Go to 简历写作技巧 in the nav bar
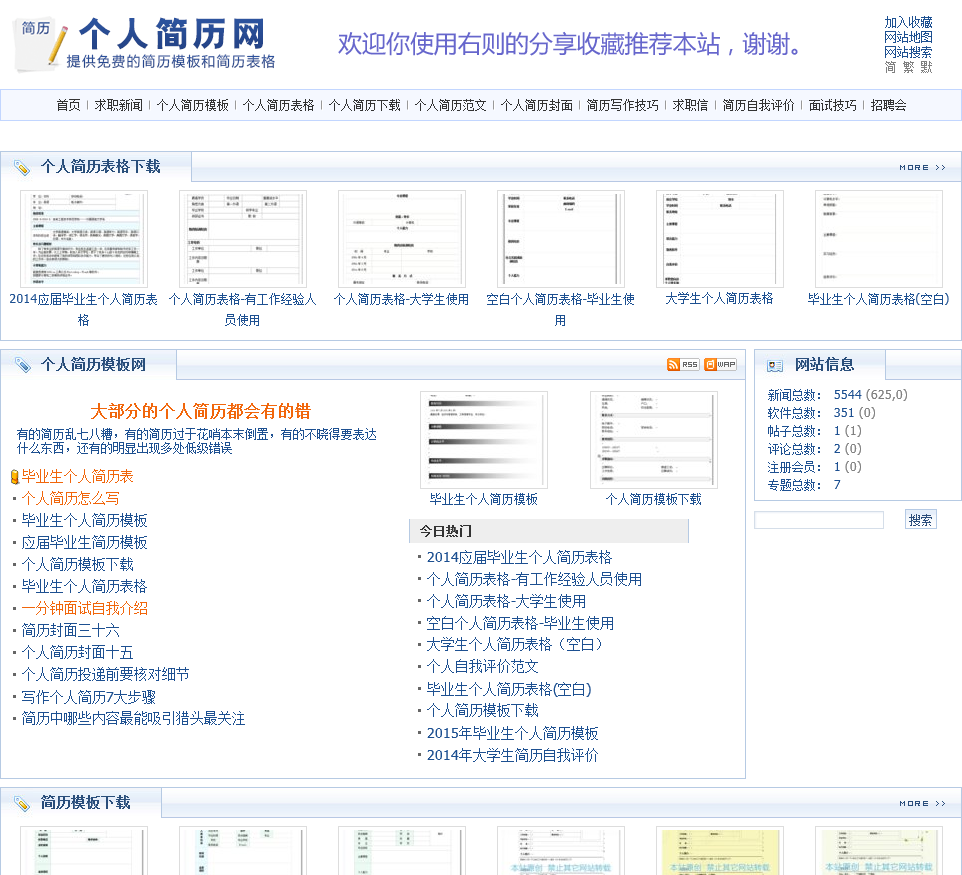The width and height of the screenshot is (962, 875). click(x=623, y=106)
